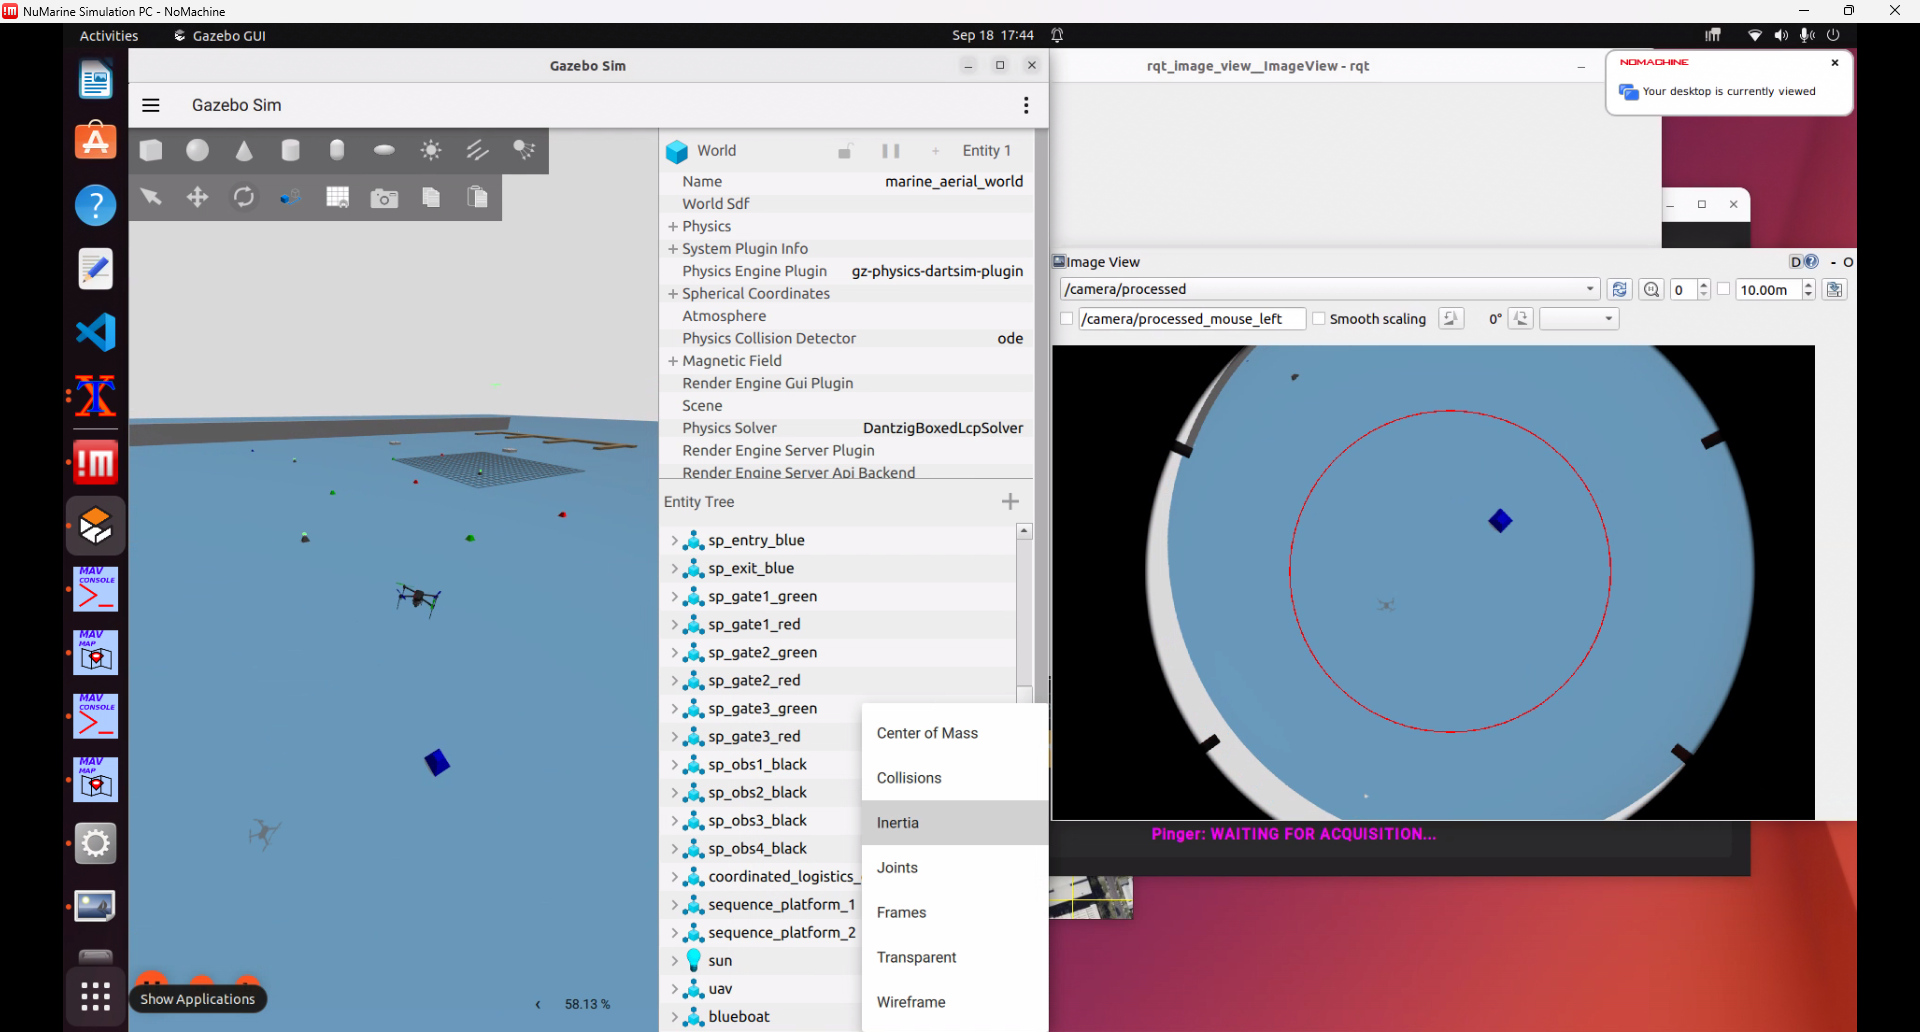This screenshot has width=1920, height=1032.
Task: Click the Show Applications grid button
Action: pos(96,996)
